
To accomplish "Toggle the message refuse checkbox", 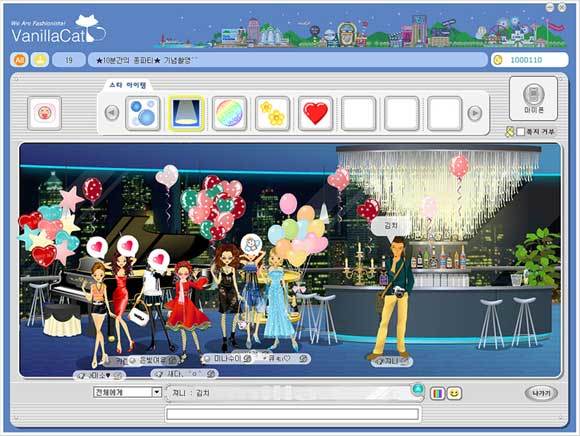I will tap(520, 132).
